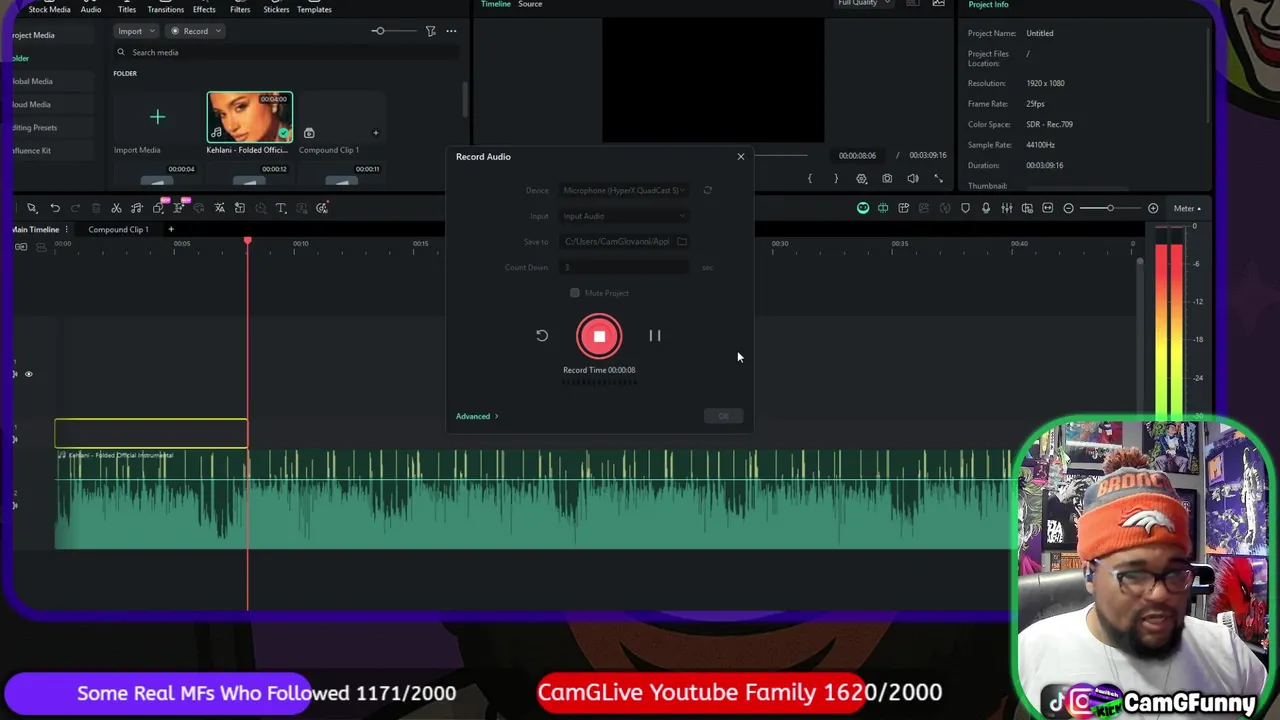This screenshot has width=1280, height=720.
Task: Enter fullscreen preview
Action: tap(938, 179)
